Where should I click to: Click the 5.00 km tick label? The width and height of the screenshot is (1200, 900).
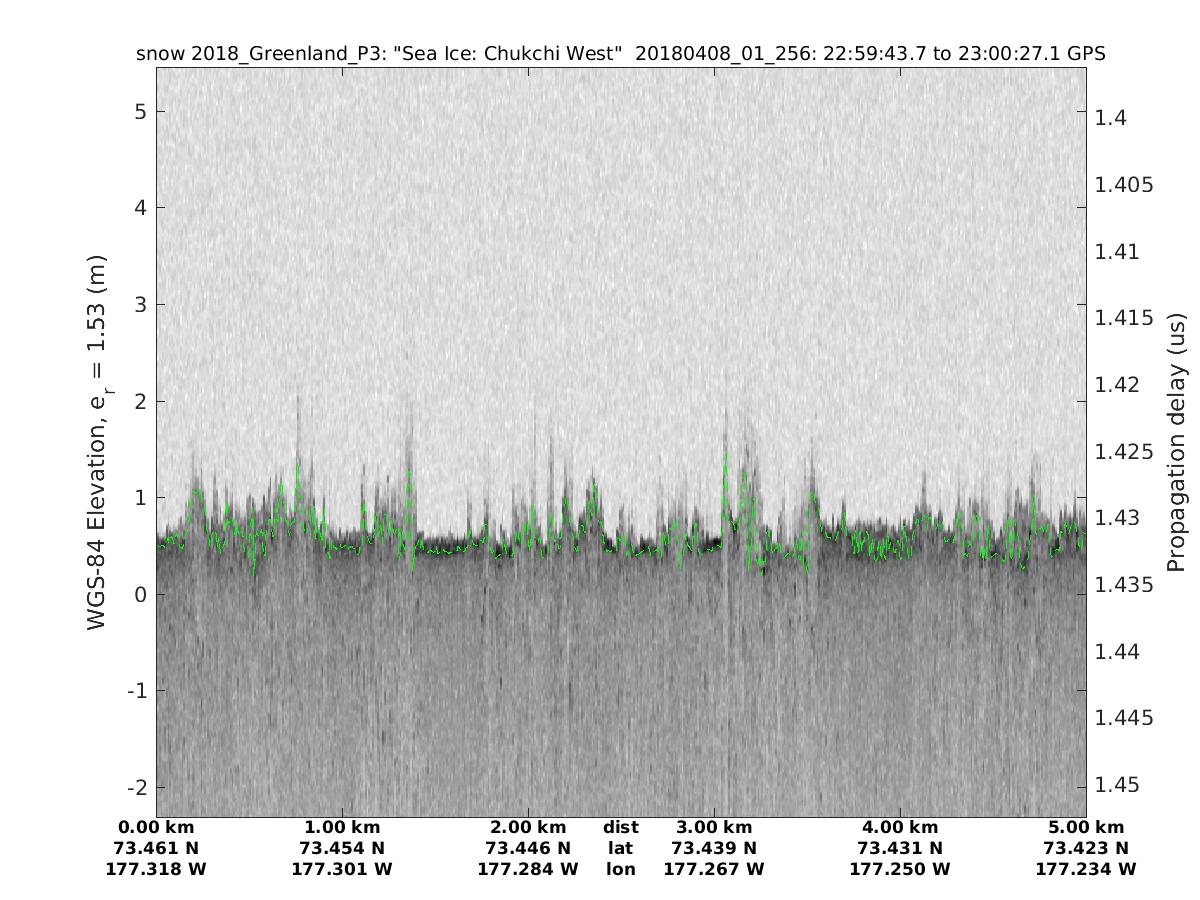(x=1086, y=827)
